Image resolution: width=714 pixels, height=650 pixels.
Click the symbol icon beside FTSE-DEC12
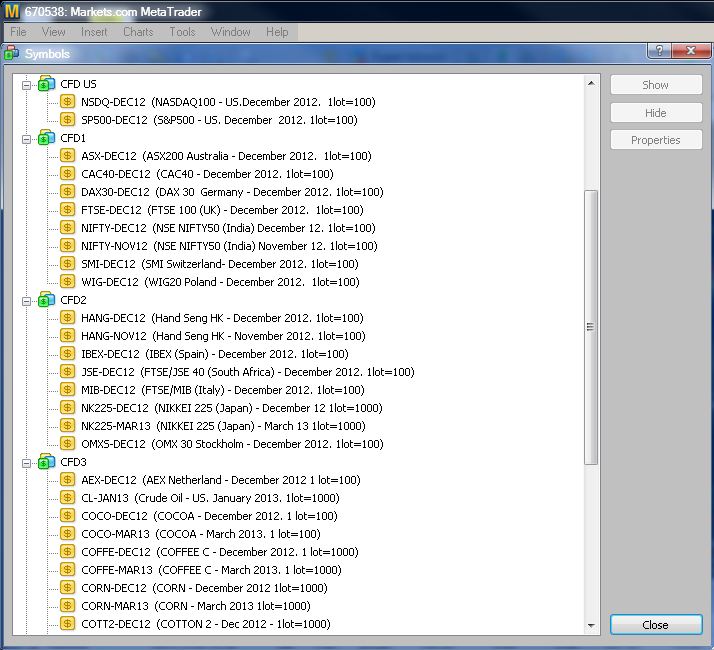coord(67,210)
